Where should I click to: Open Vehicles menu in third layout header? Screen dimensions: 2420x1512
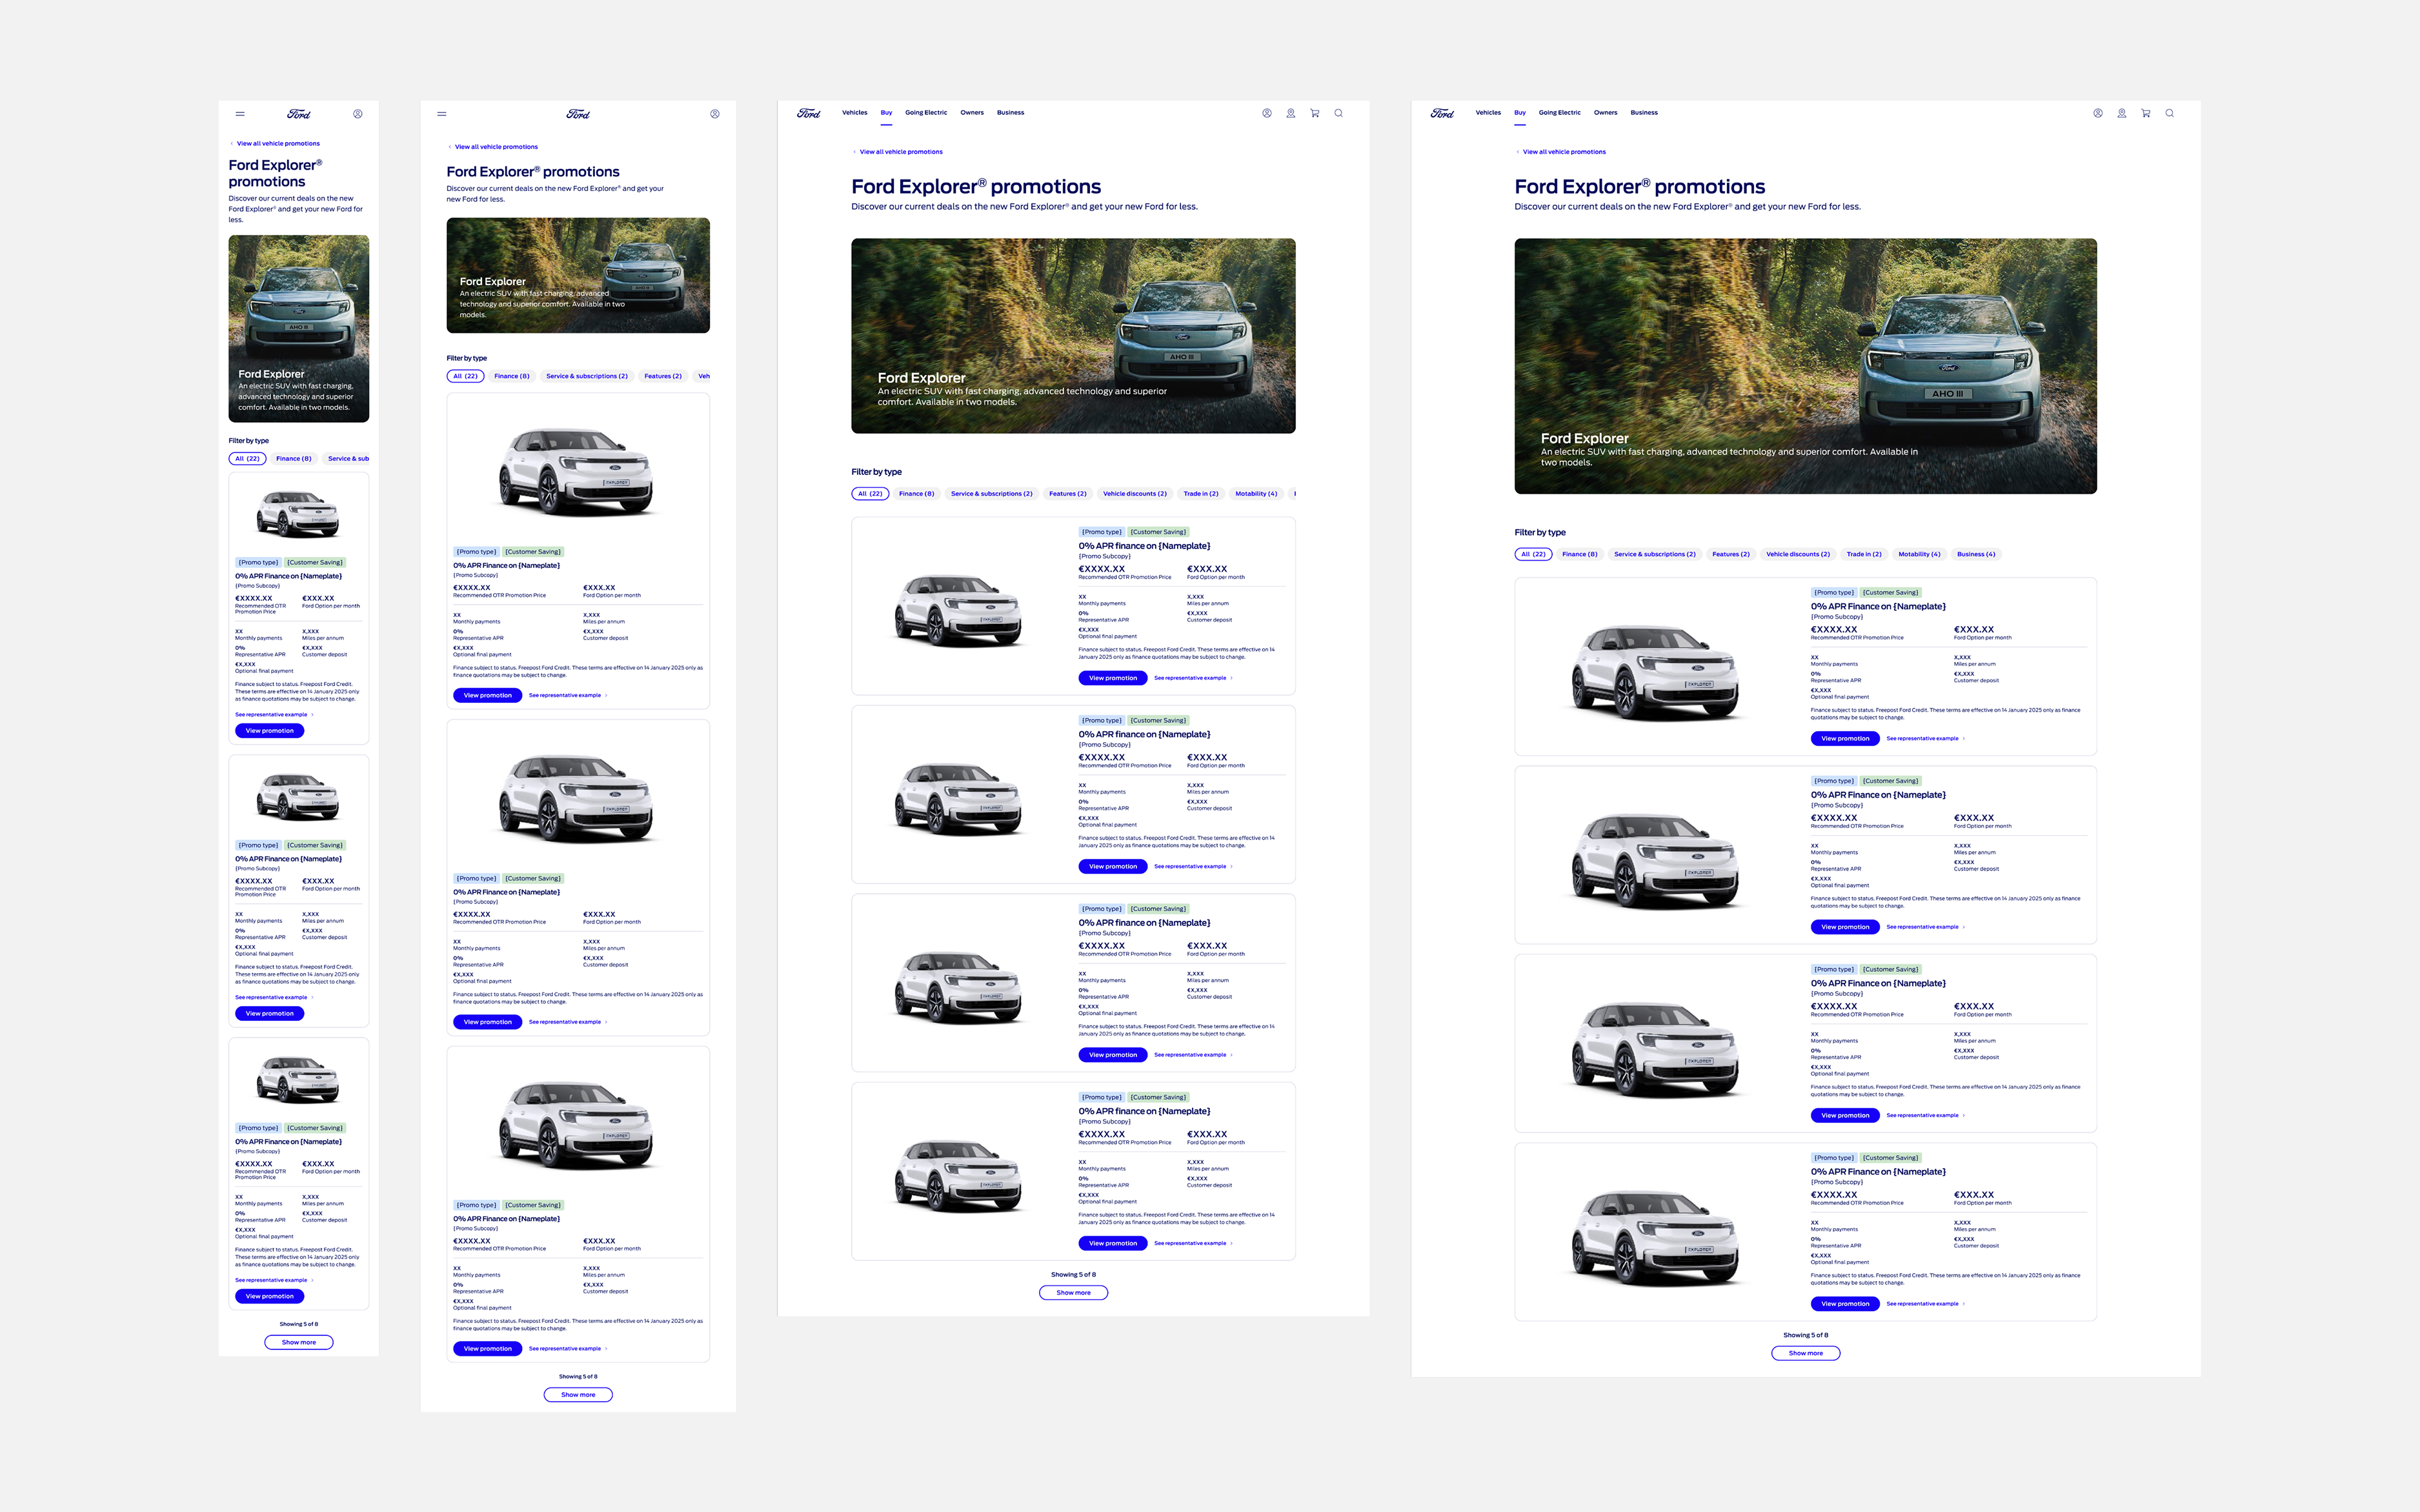pyautogui.click(x=854, y=113)
